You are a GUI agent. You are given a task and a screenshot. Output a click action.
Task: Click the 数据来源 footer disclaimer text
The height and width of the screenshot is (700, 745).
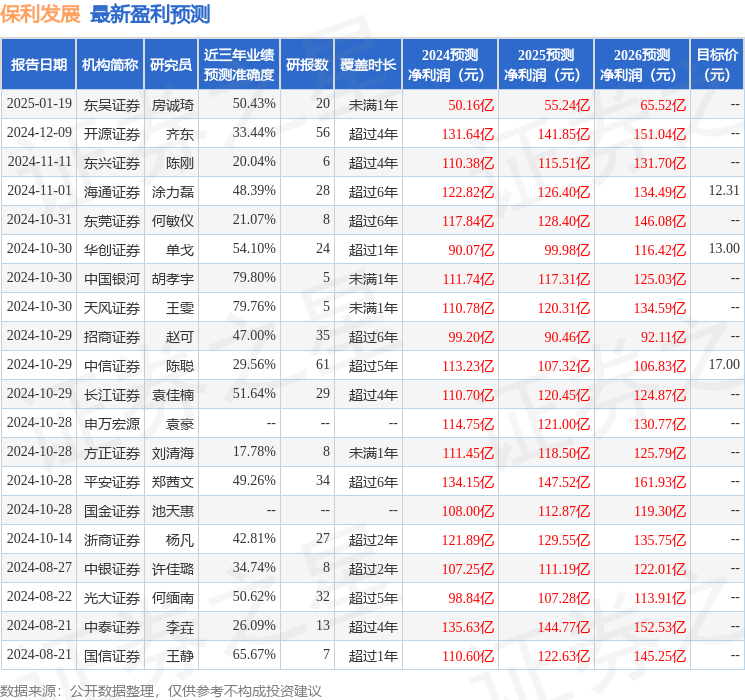[x=161, y=690]
